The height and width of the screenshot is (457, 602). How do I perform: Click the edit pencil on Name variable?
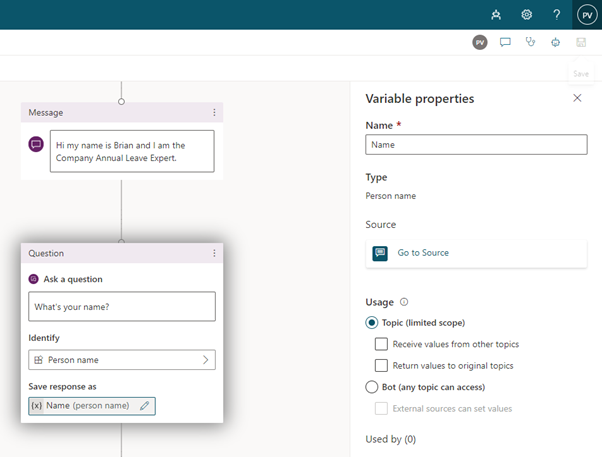144,406
